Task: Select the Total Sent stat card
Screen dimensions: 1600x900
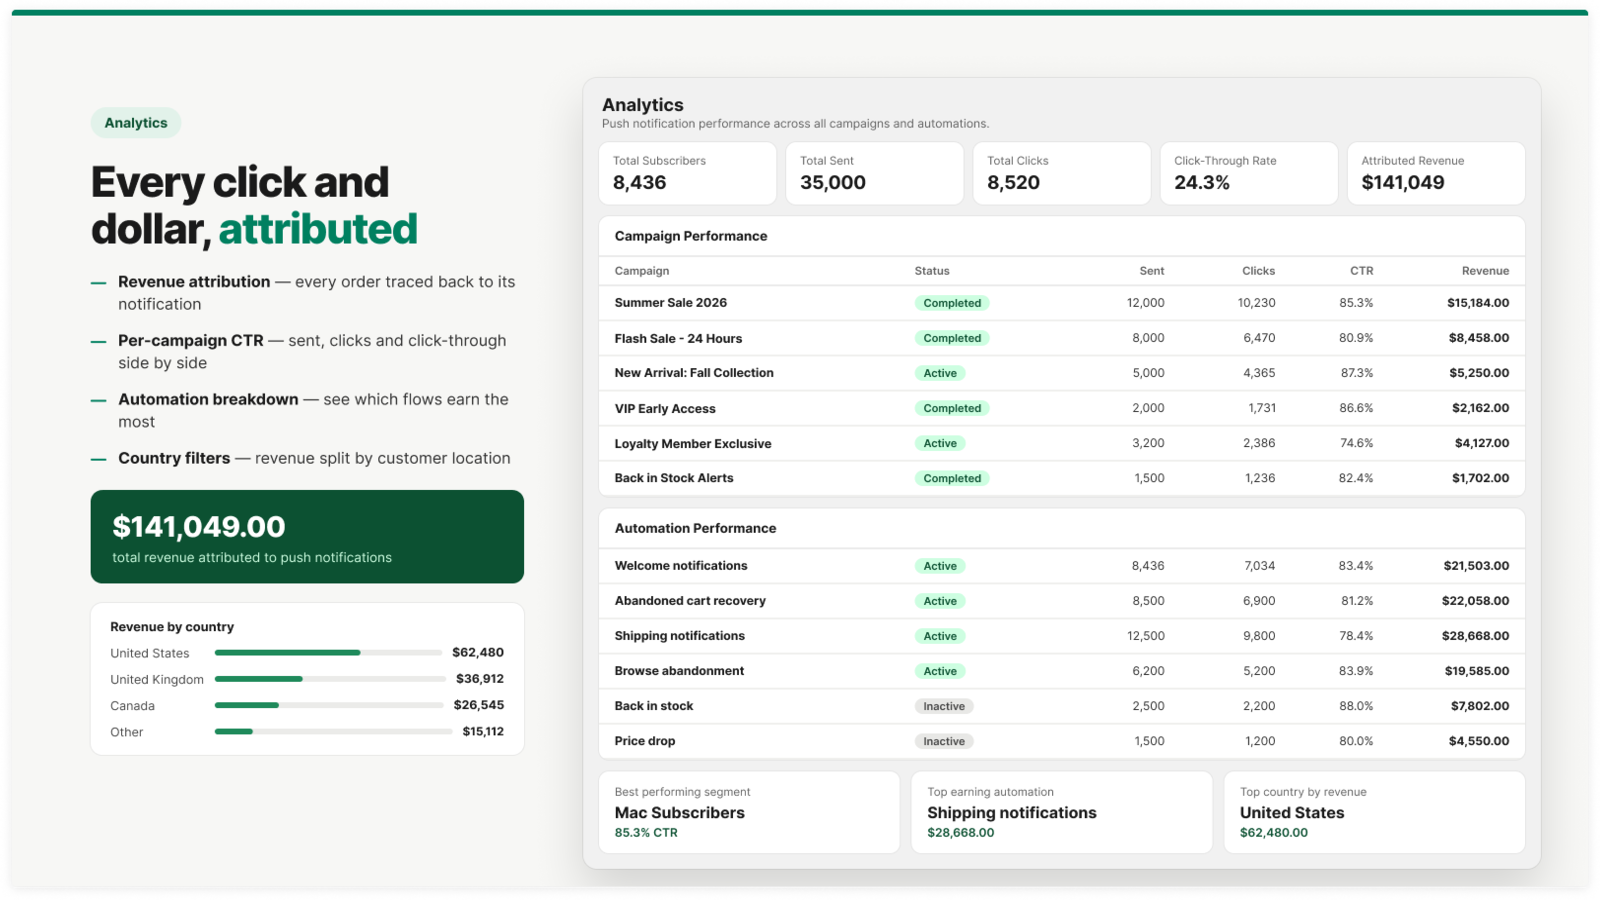Action: (874, 173)
